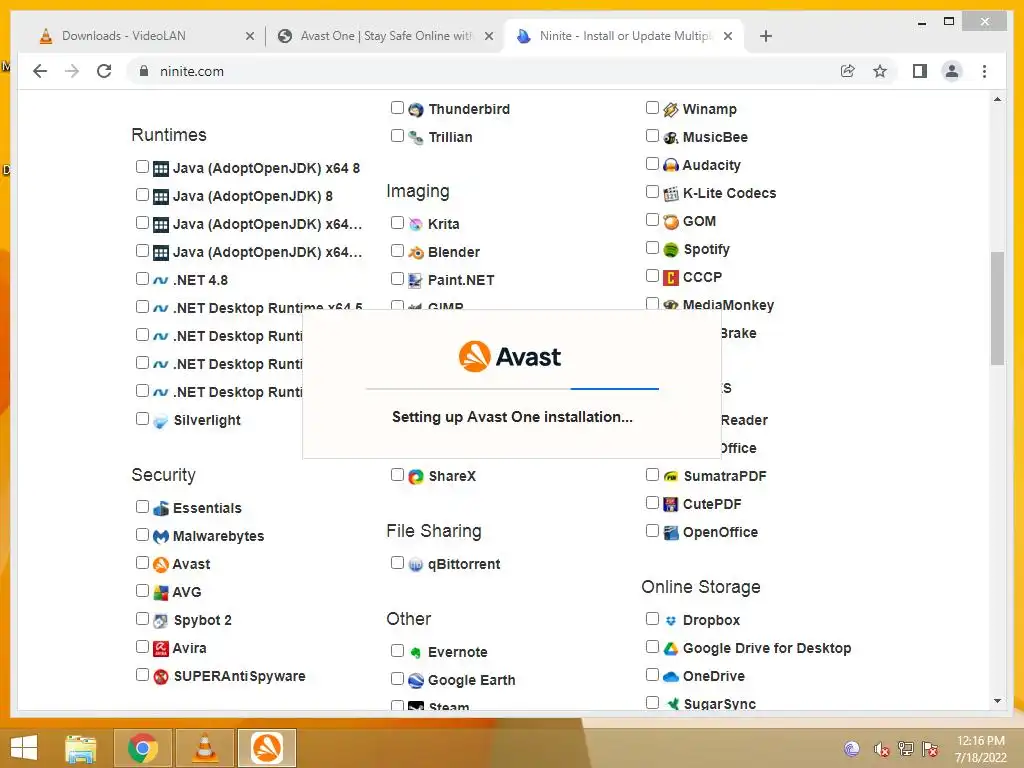
Task: View site info via padlock icon
Action: (144, 71)
